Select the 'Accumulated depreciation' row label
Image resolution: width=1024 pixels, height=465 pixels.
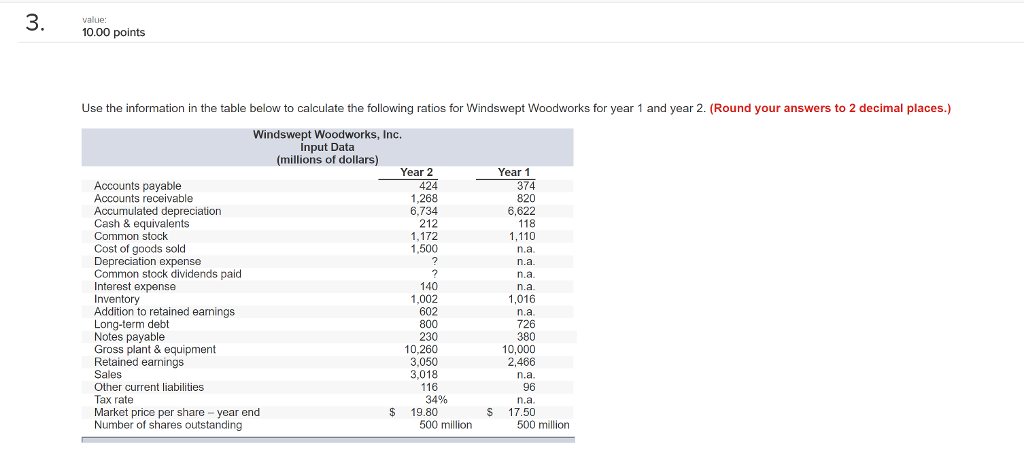[157, 211]
